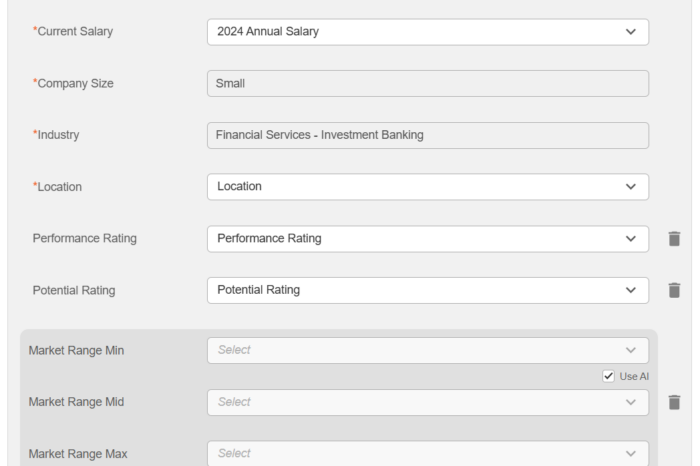
Task: Remove the Market Range group via trash icon
Action: click(x=674, y=402)
